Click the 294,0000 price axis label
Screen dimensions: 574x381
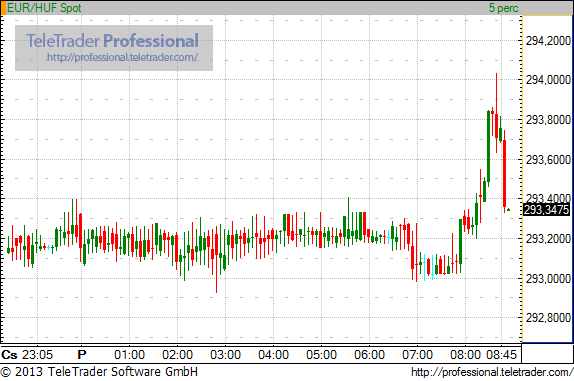pos(548,80)
